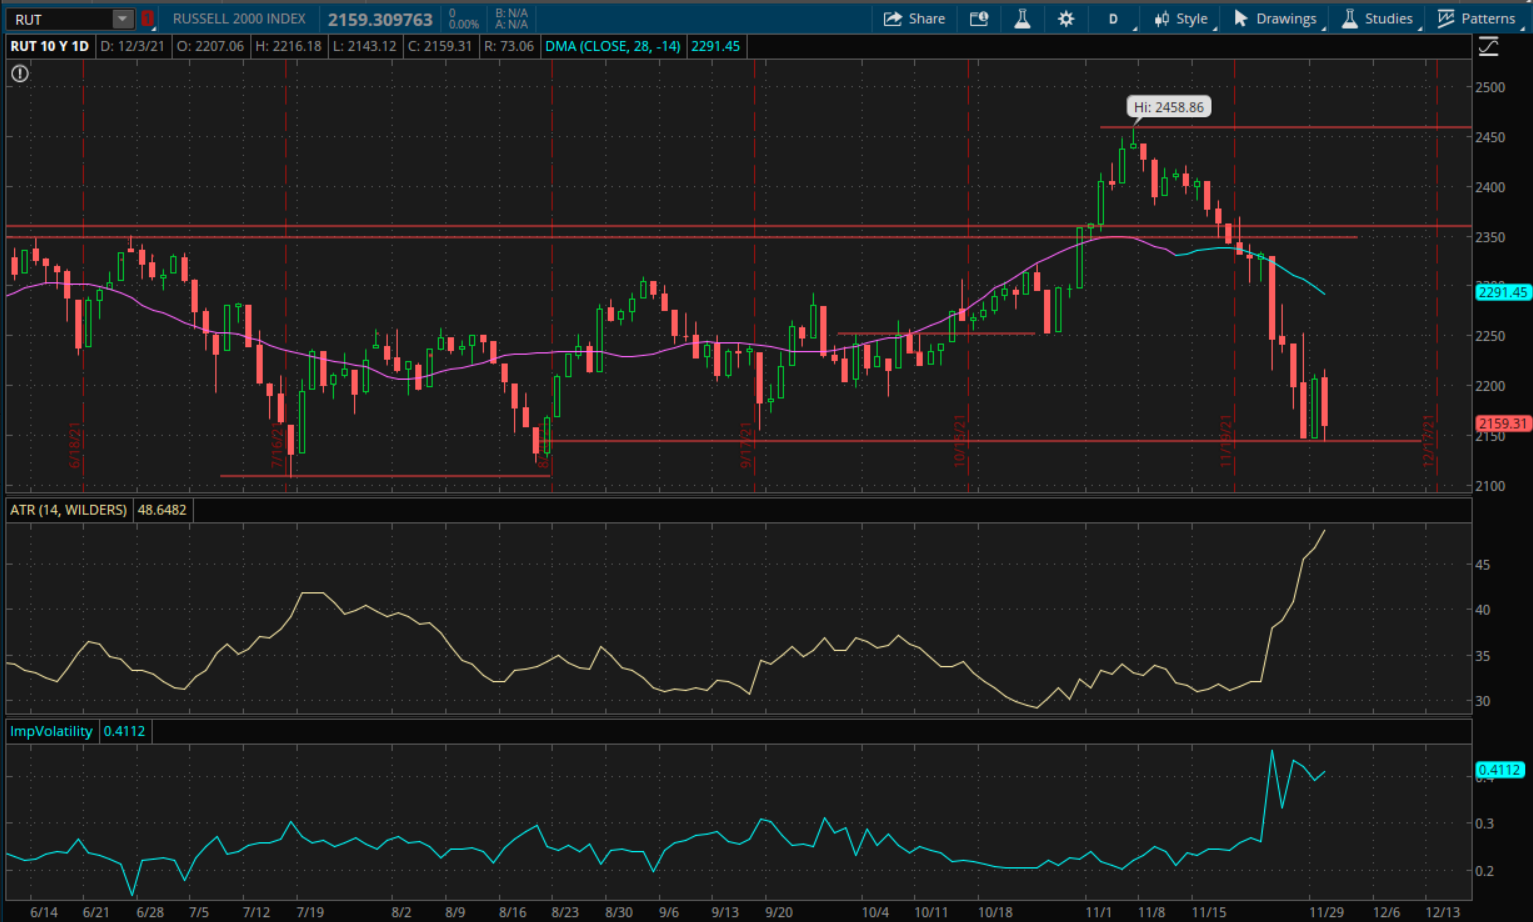Click the R: 73.06 range value
The height and width of the screenshot is (922, 1533).
pos(509,46)
